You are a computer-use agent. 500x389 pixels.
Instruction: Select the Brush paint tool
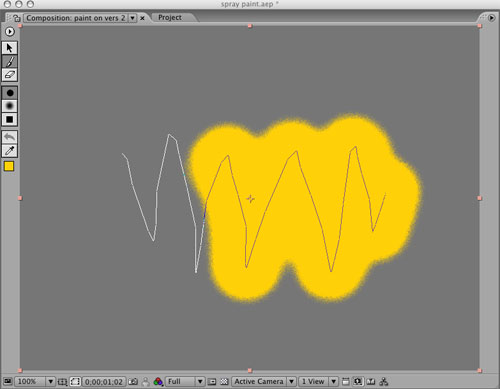point(9,62)
